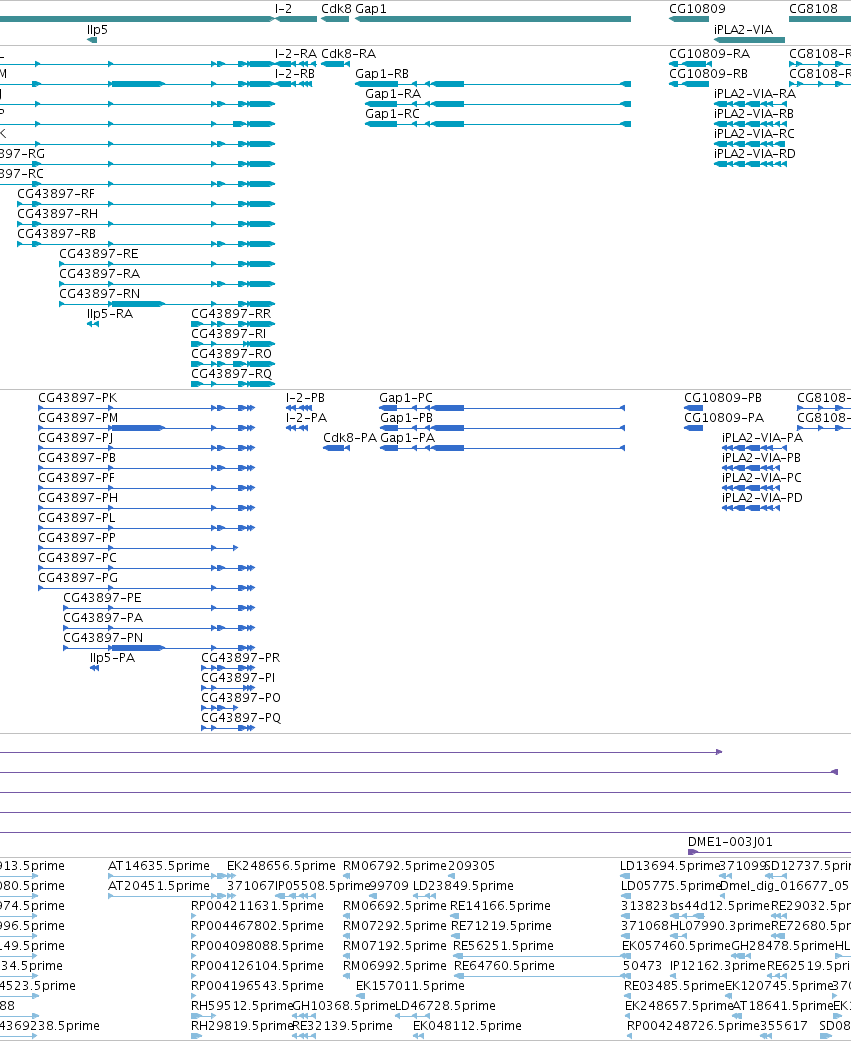Screen dimensions: 851x1041
Task: Open the LD13694.5prime EST label
Action: coord(670,866)
